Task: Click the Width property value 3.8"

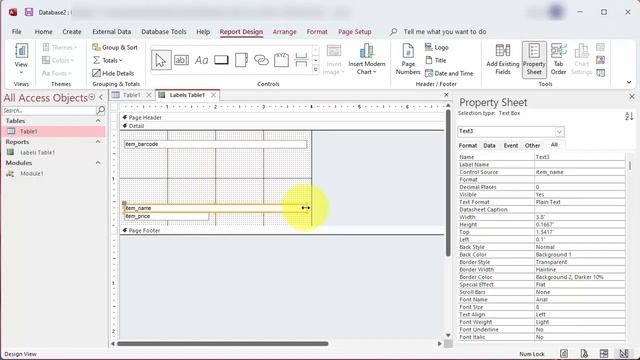Action: click(x=580, y=217)
